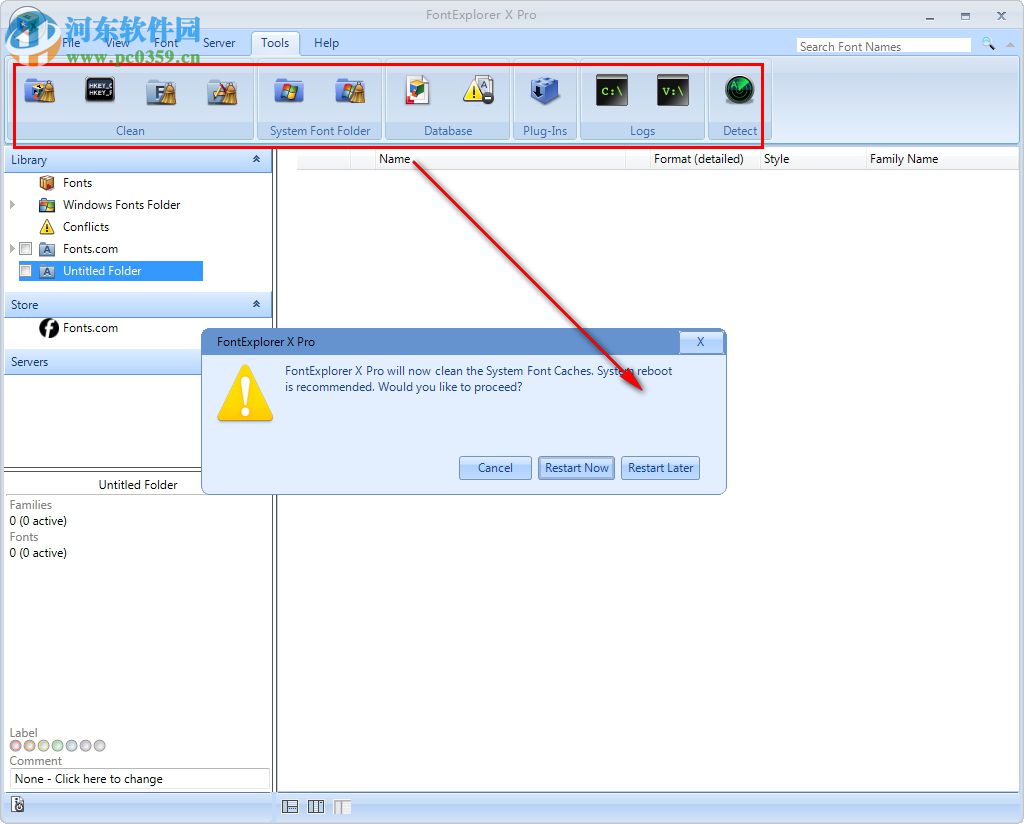Choose Restart Later
Viewport: 1024px width, 824px height.
tap(660, 467)
